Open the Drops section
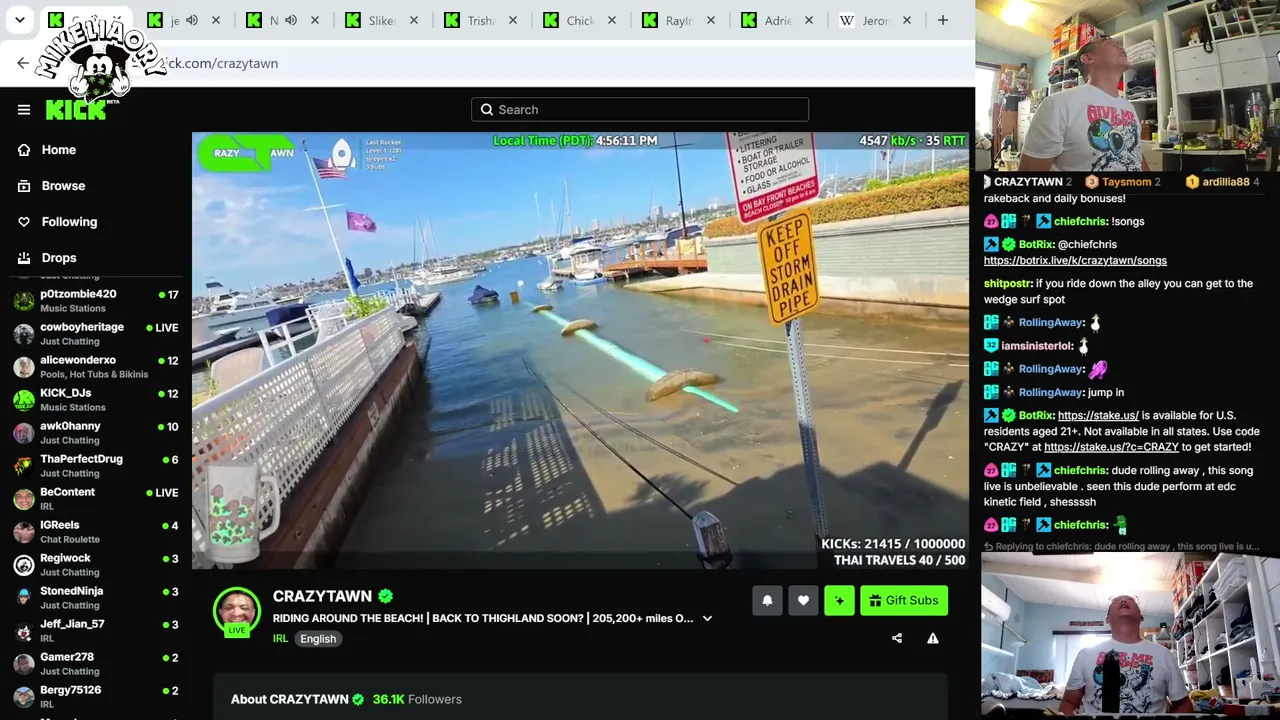This screenshot has width=1280, height=720. coord(59,258)
